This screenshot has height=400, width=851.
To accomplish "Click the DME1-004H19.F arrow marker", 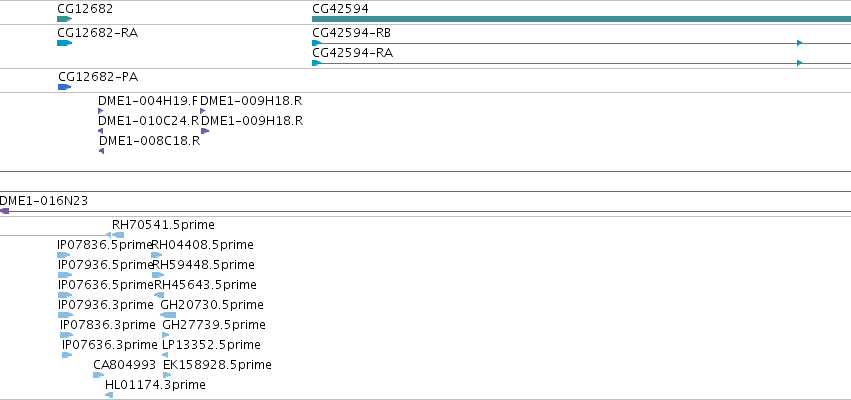I will pyautogui.click(x=100, y=111).
